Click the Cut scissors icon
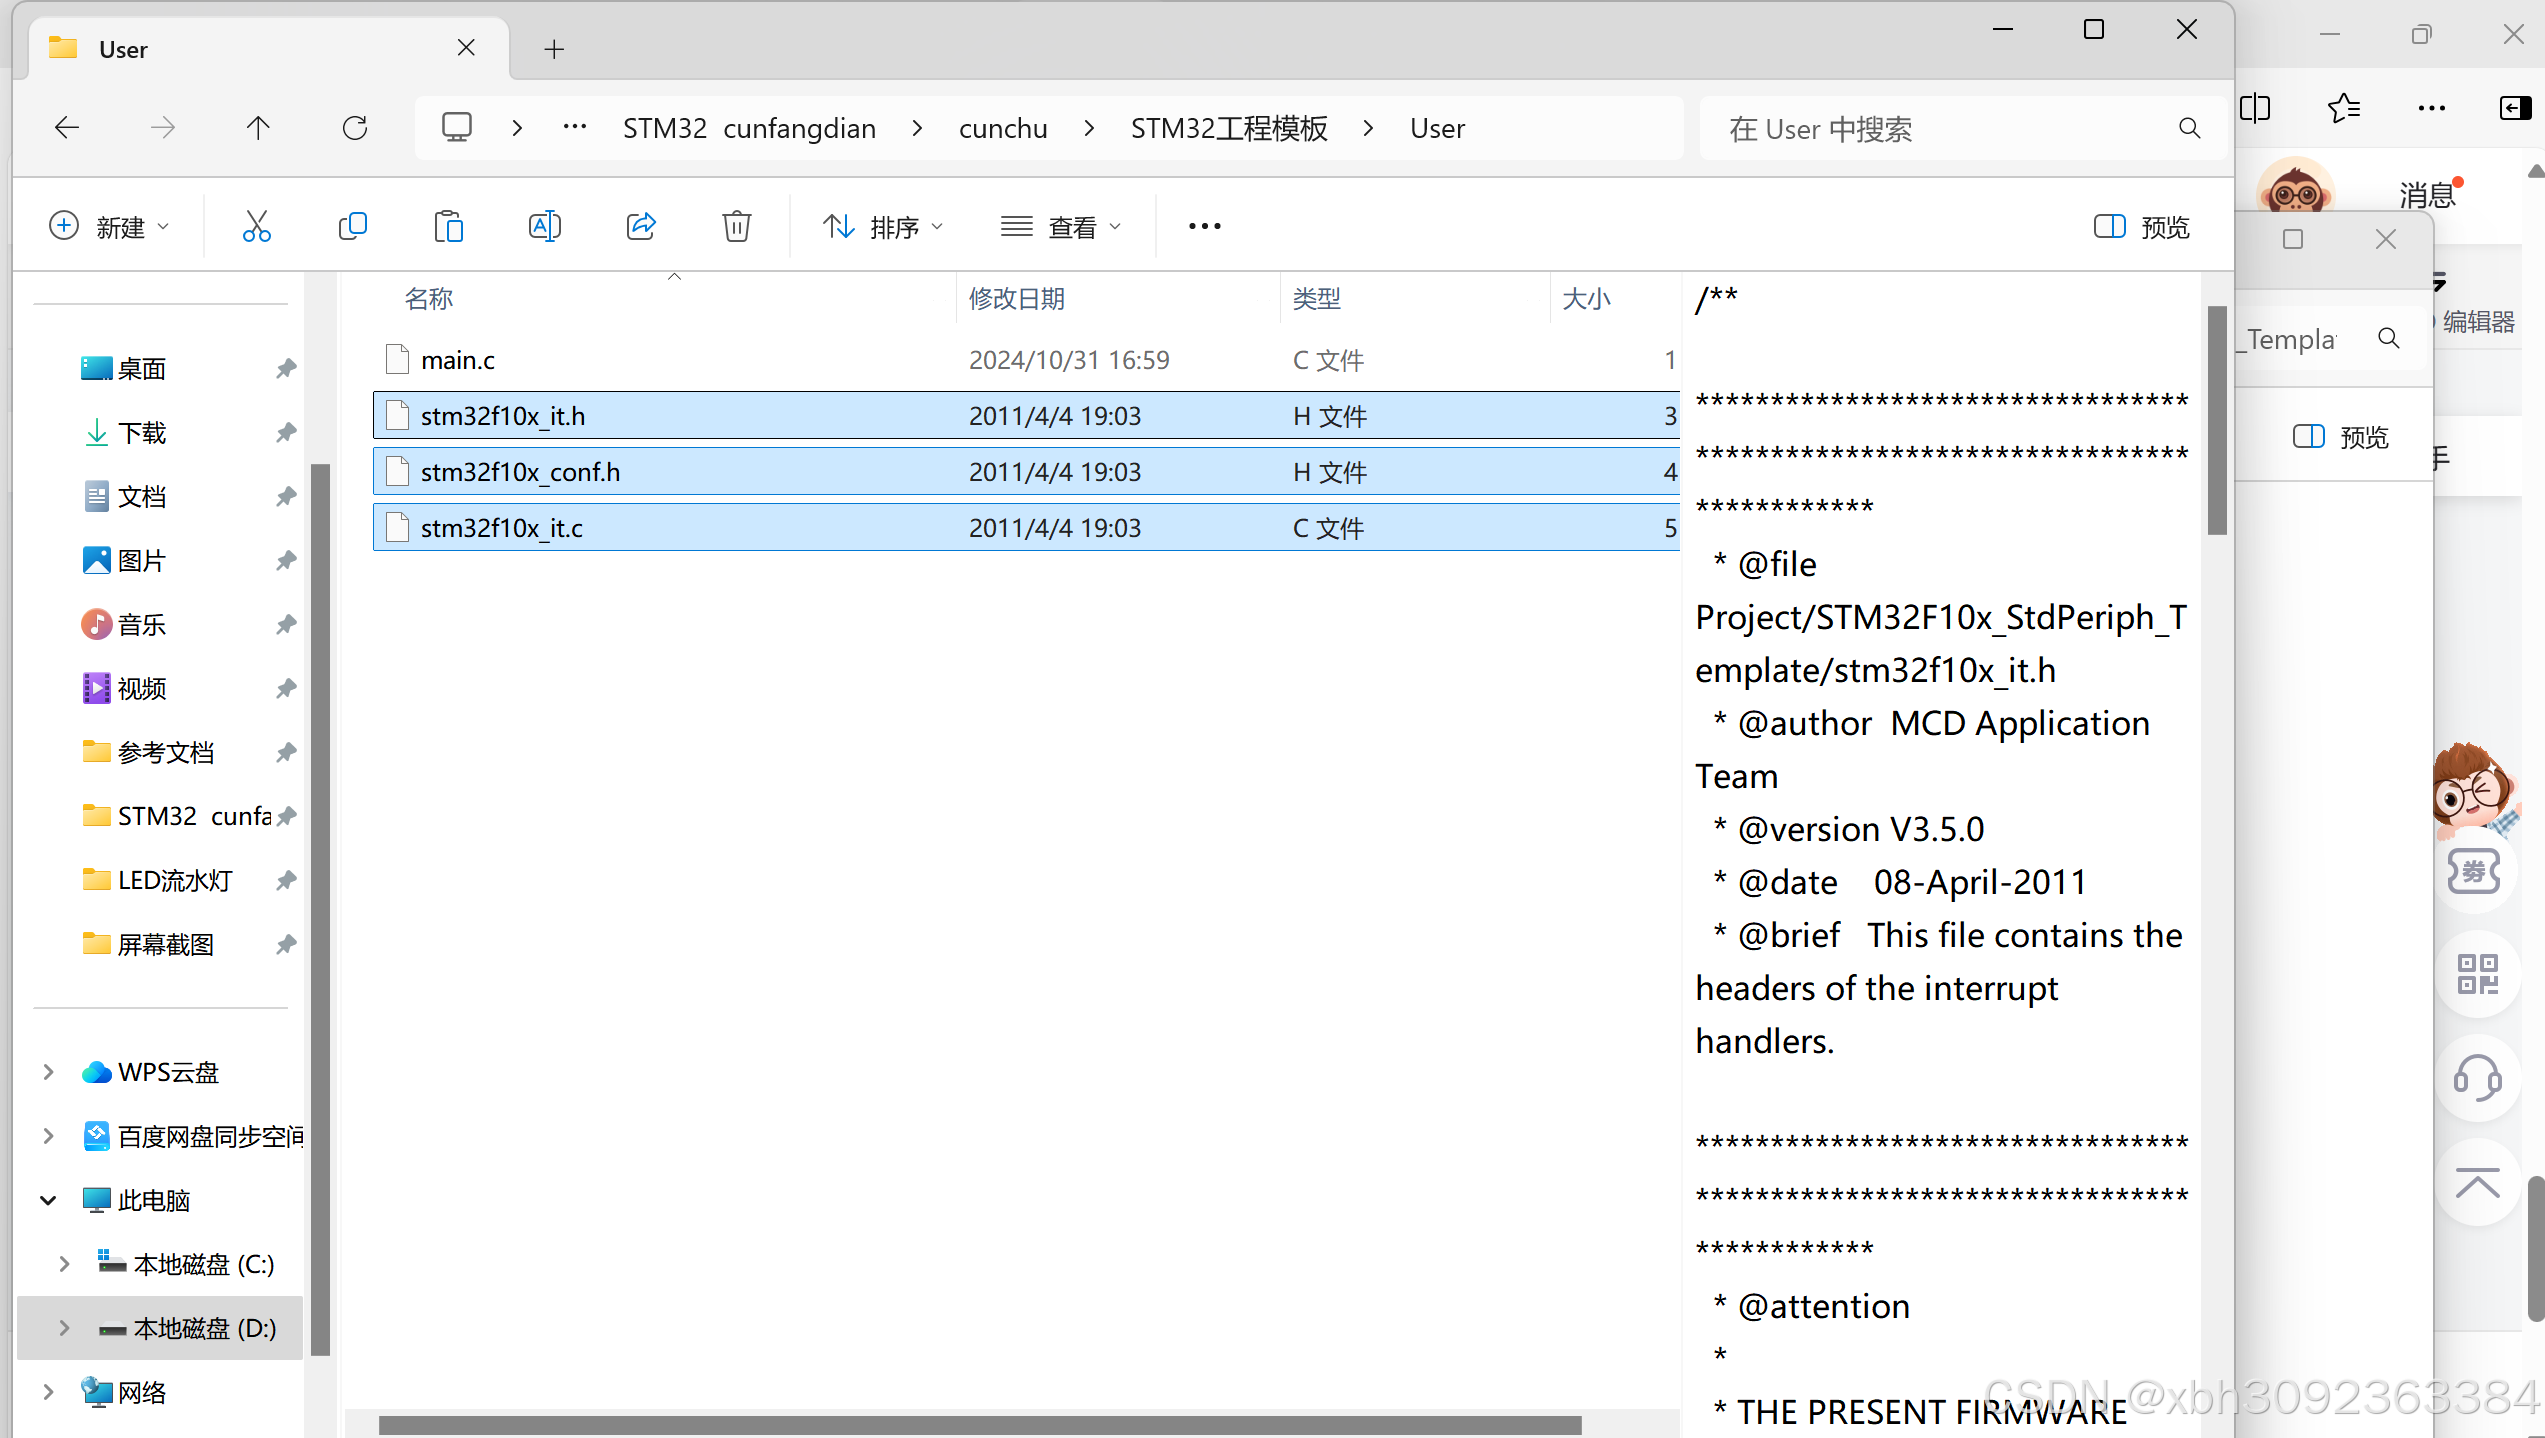The width and height of the screenshot is (2545, 1438). [256, 227]
